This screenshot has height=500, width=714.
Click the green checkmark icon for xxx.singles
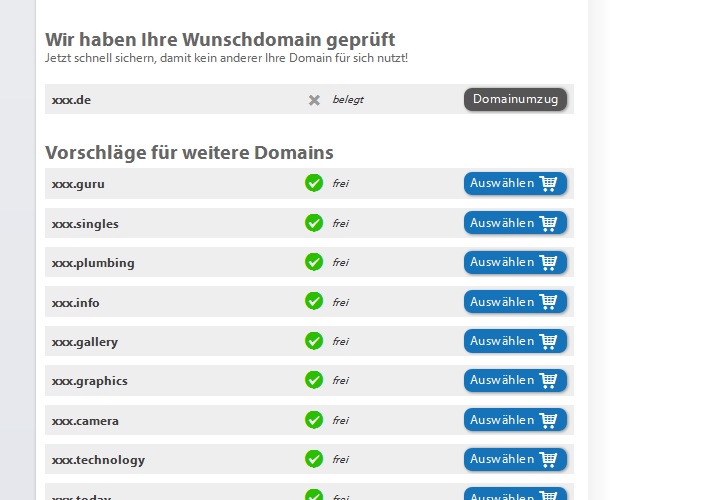tap(314, 223)
